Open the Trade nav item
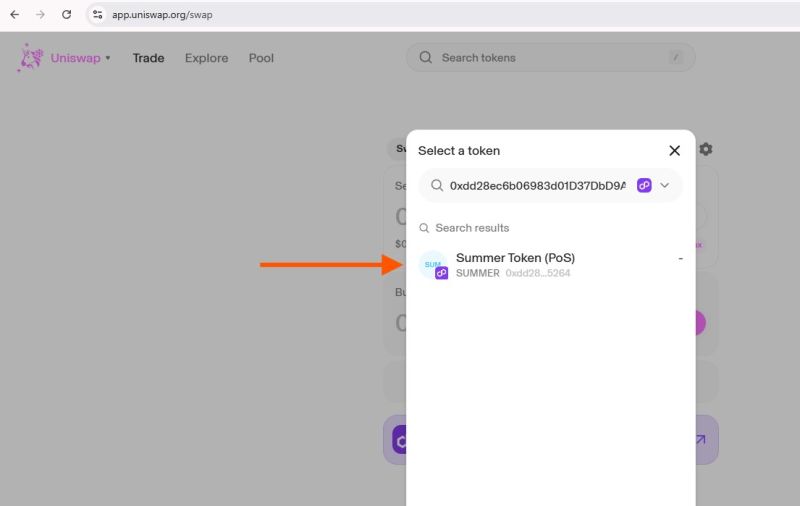 pos(148,58)
